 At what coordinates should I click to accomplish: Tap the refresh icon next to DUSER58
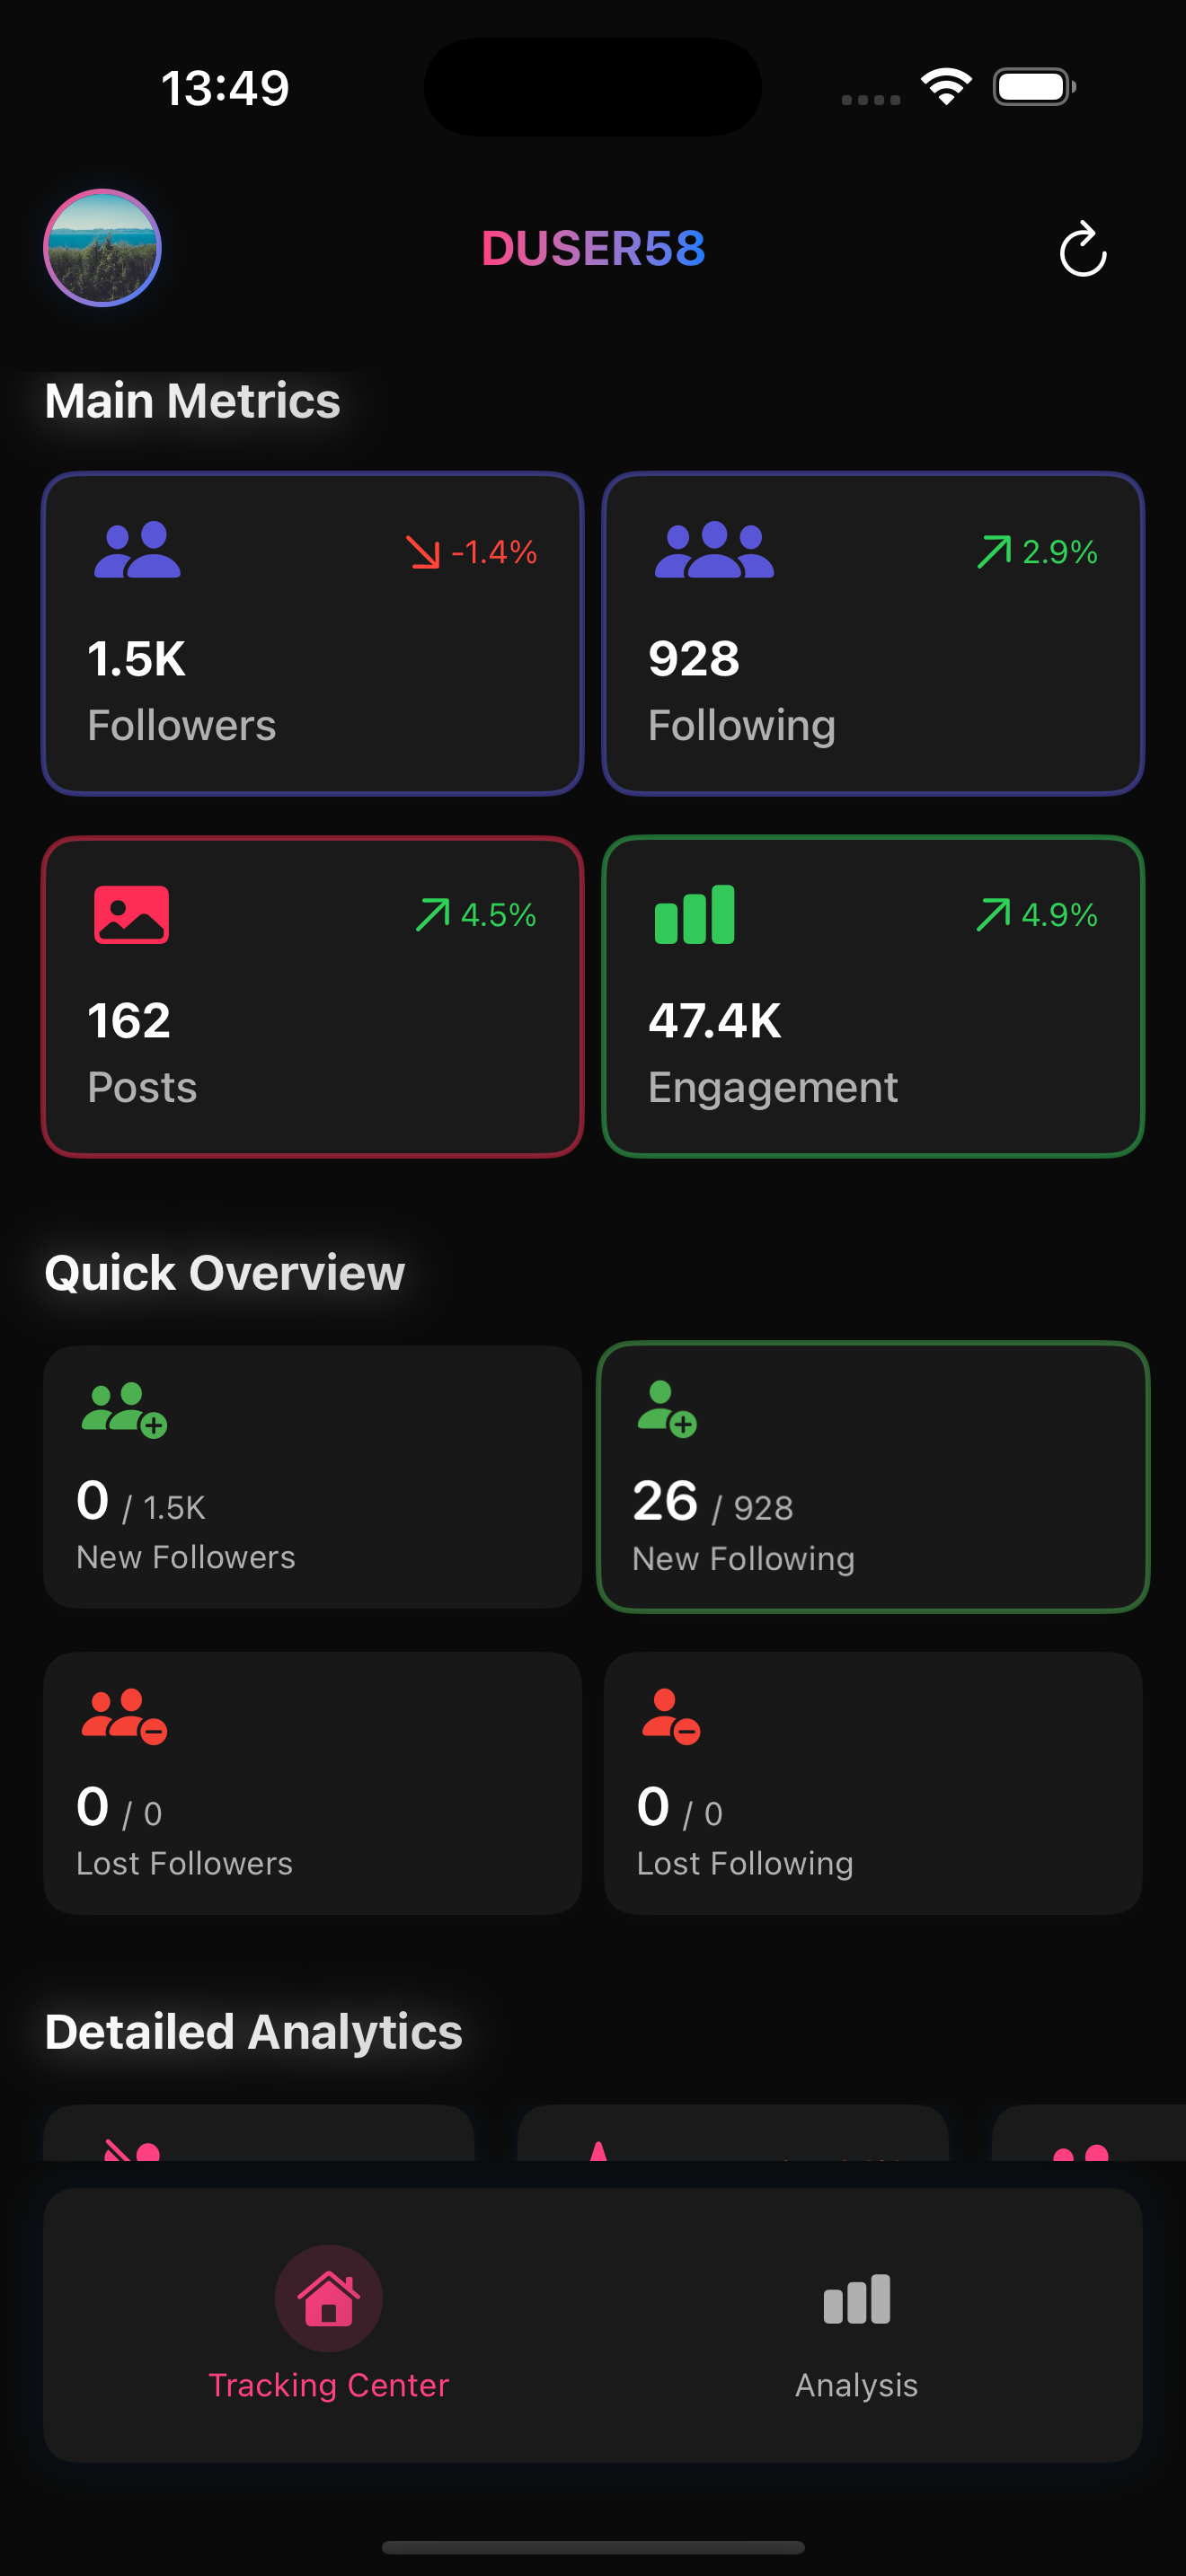tap(1083, 251)
